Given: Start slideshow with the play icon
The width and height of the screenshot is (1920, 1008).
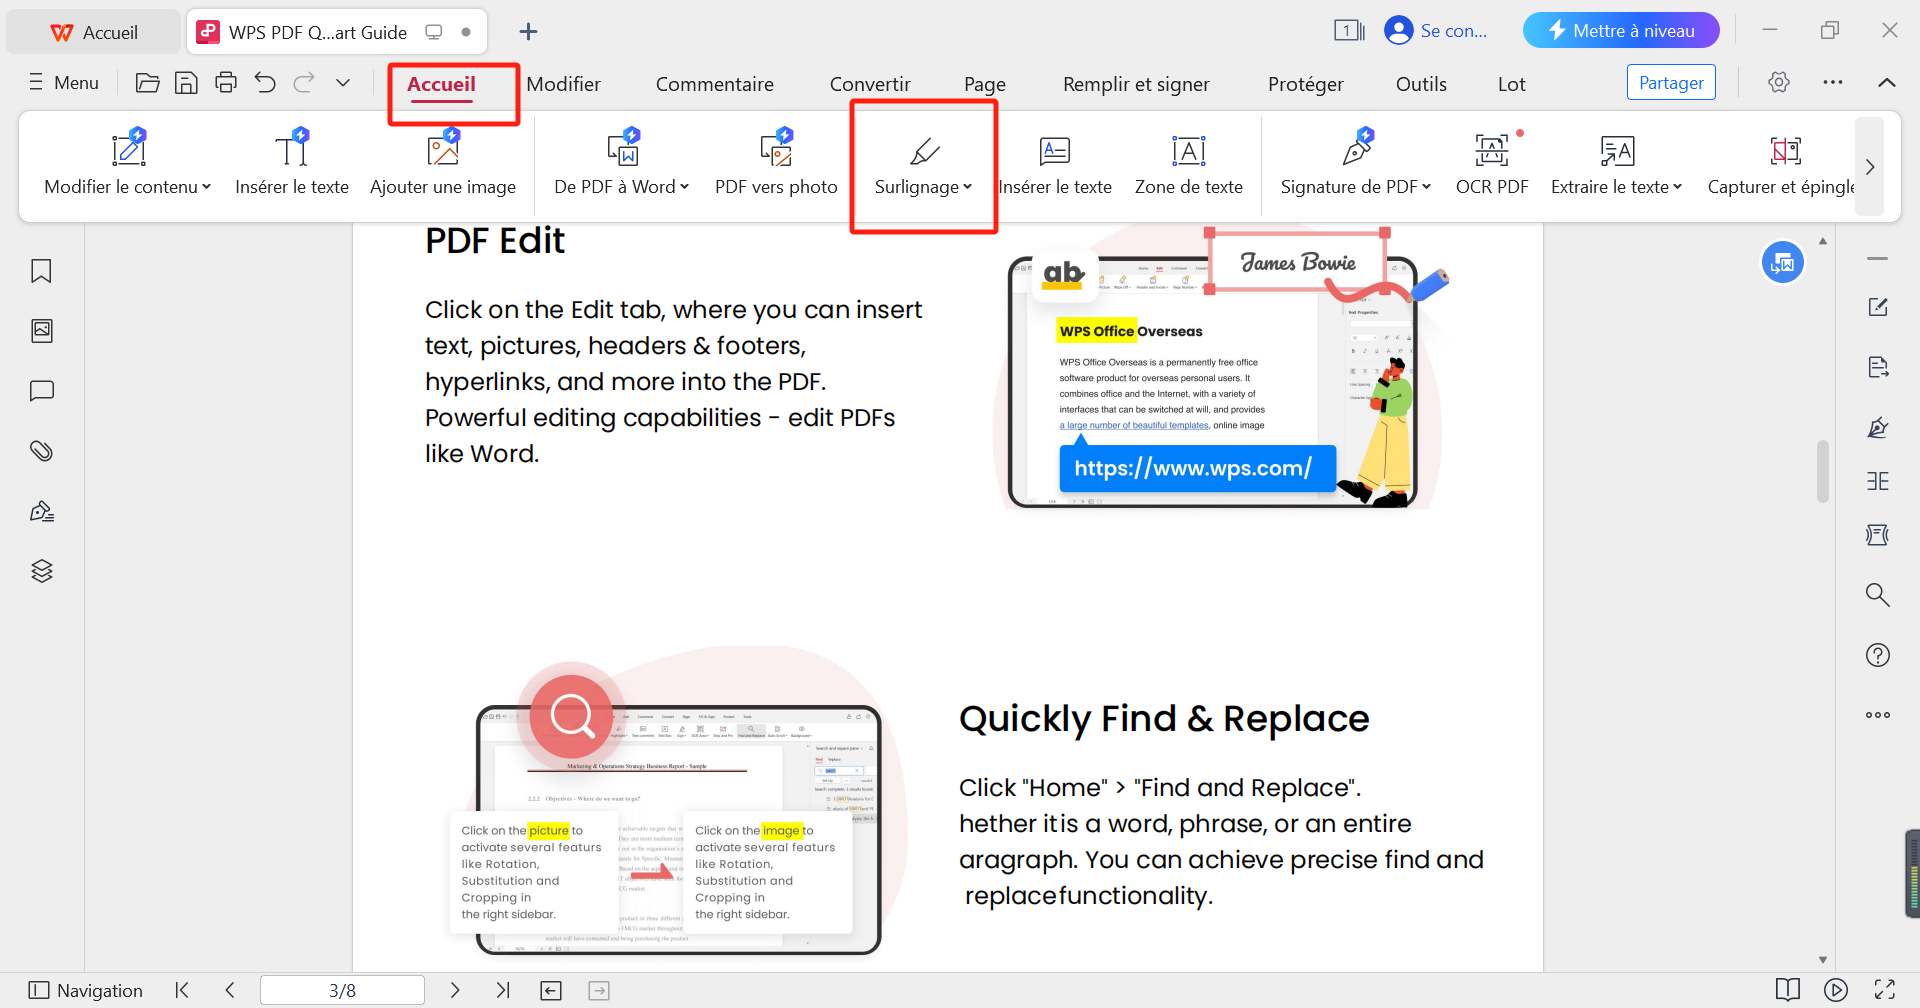Looking at the screenshot, I should click(x=1836, y=990).
